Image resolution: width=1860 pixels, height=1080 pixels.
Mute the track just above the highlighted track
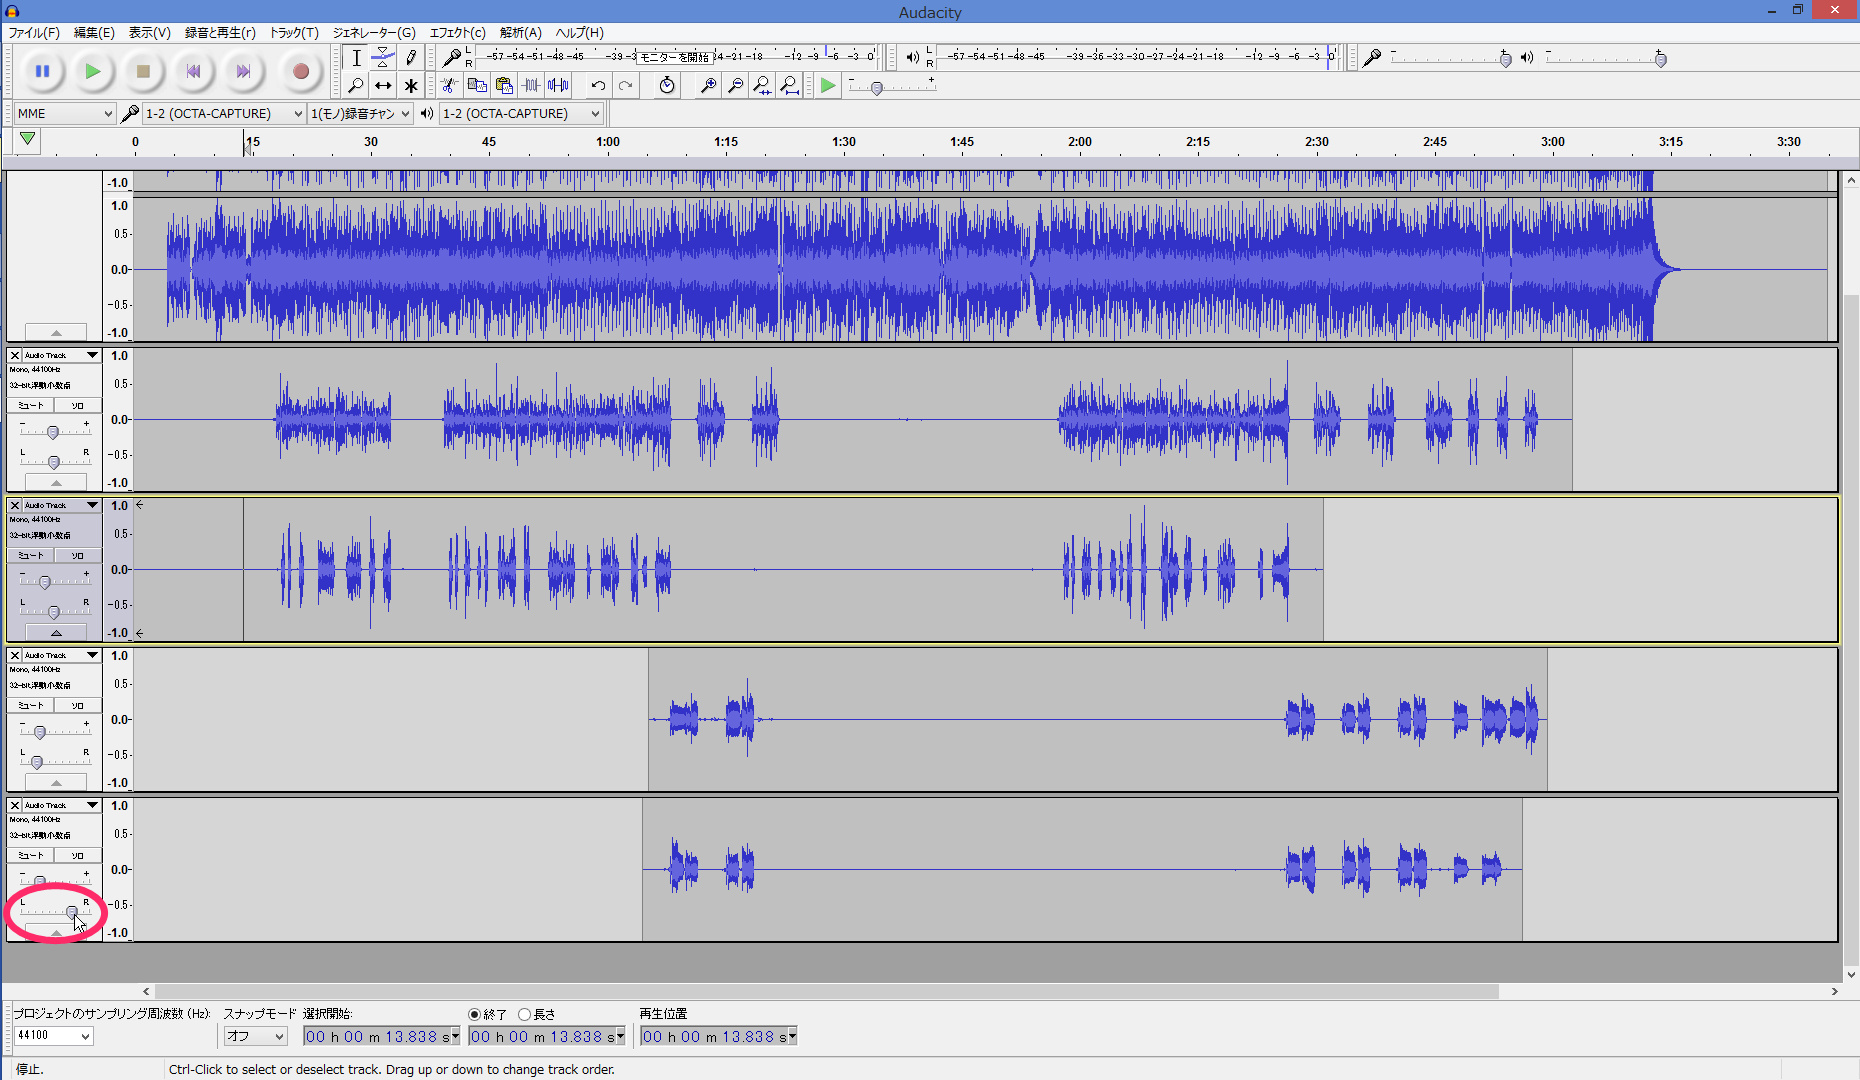31,406
